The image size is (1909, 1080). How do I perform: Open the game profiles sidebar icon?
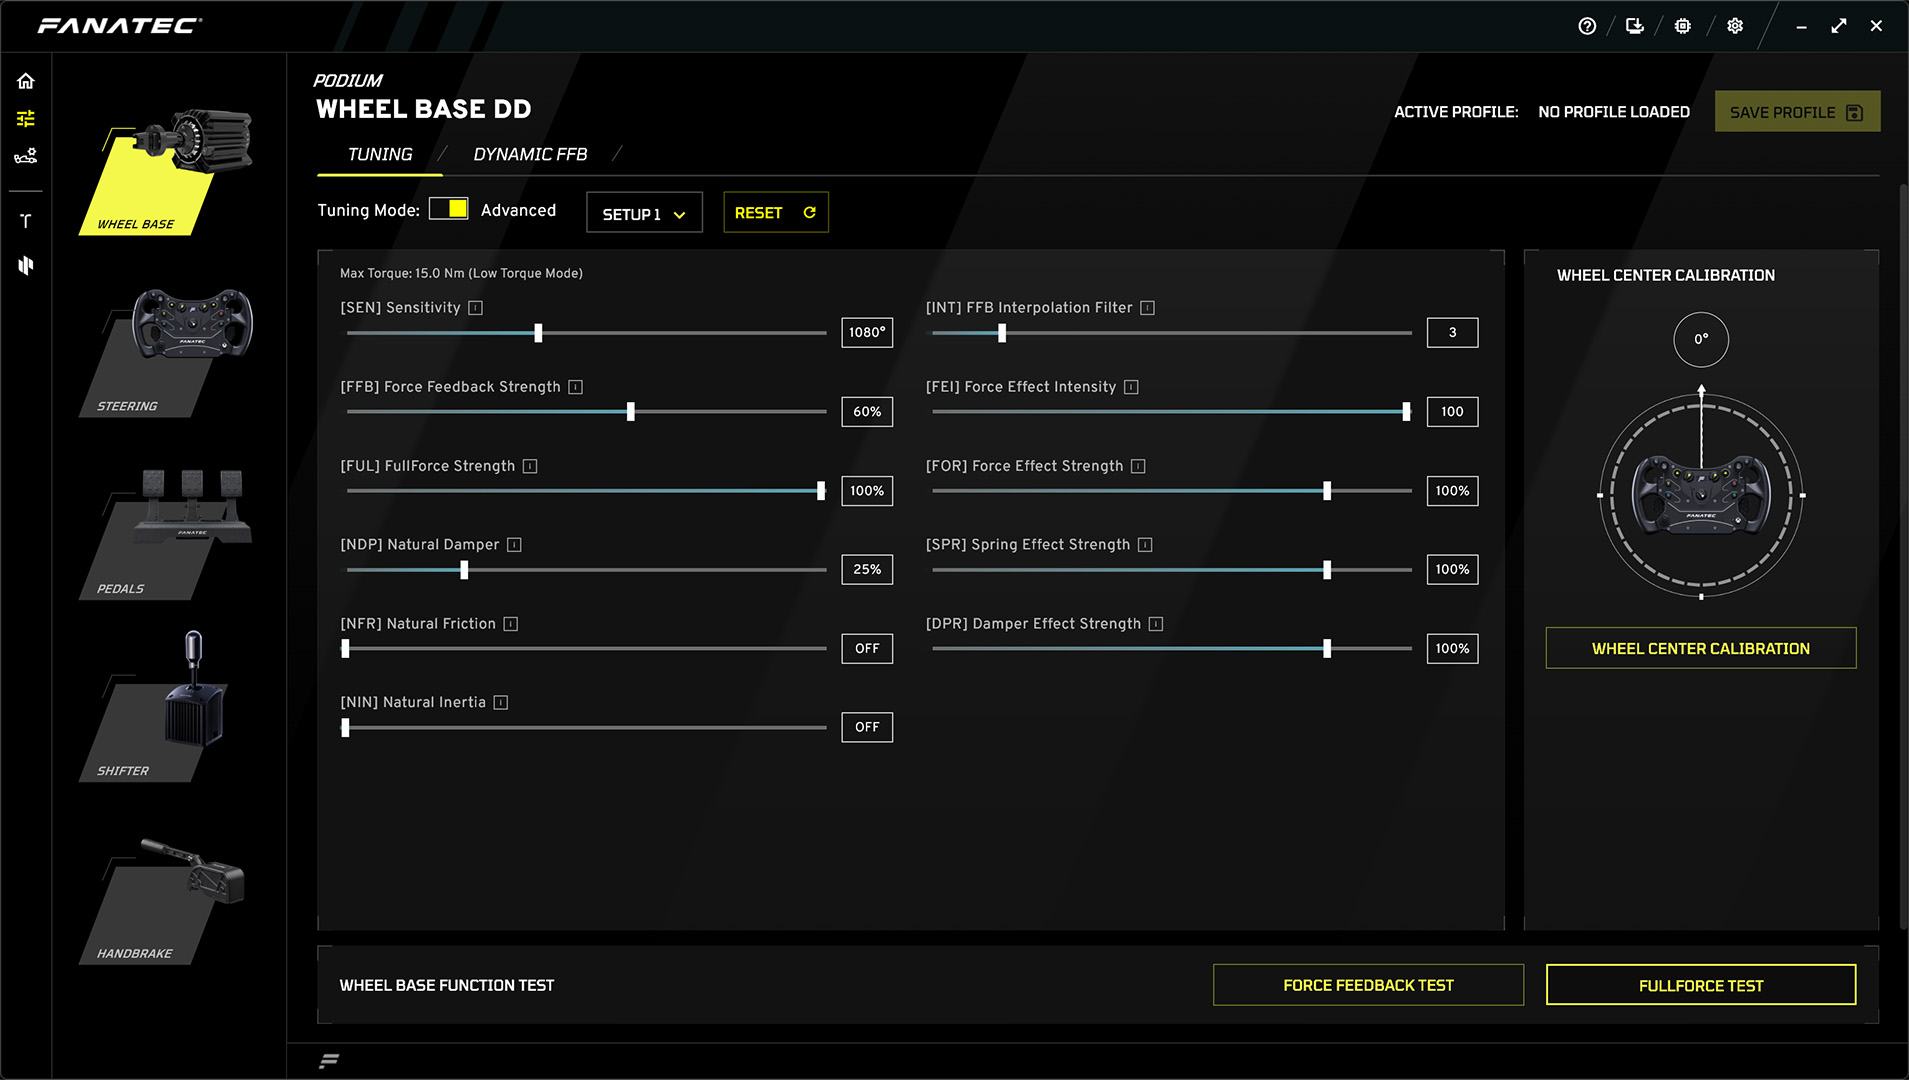26,156
